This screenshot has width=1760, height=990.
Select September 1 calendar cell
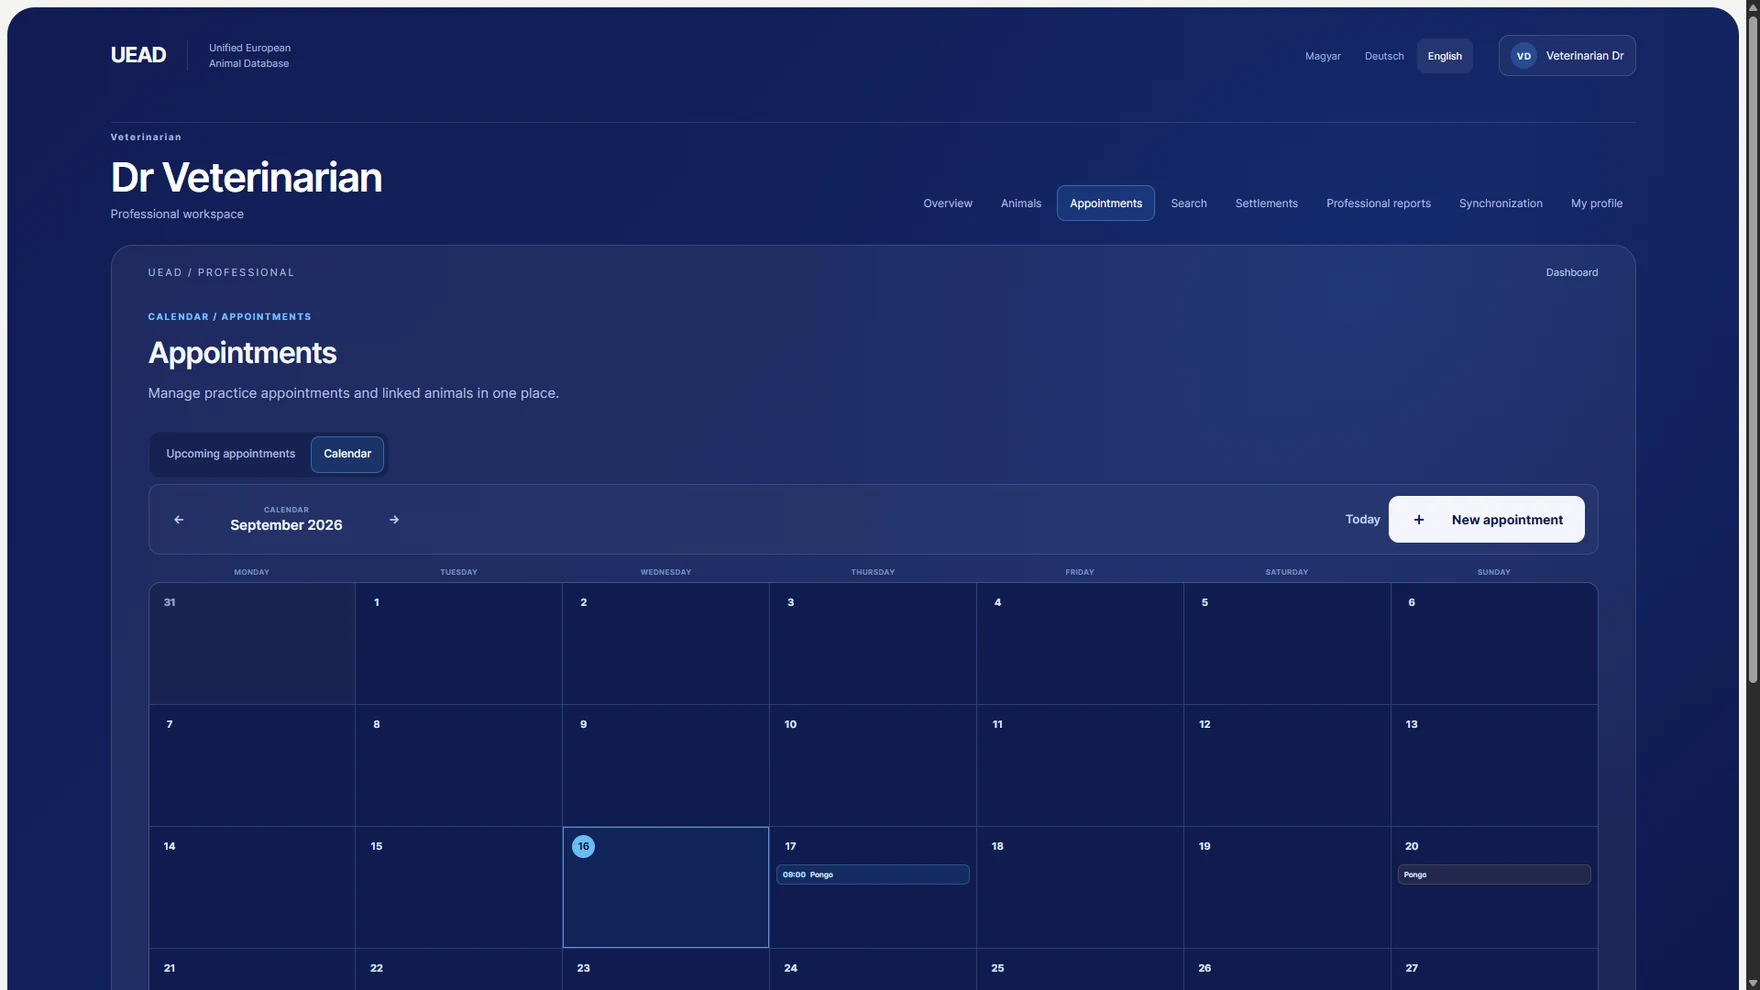[459, 644]
